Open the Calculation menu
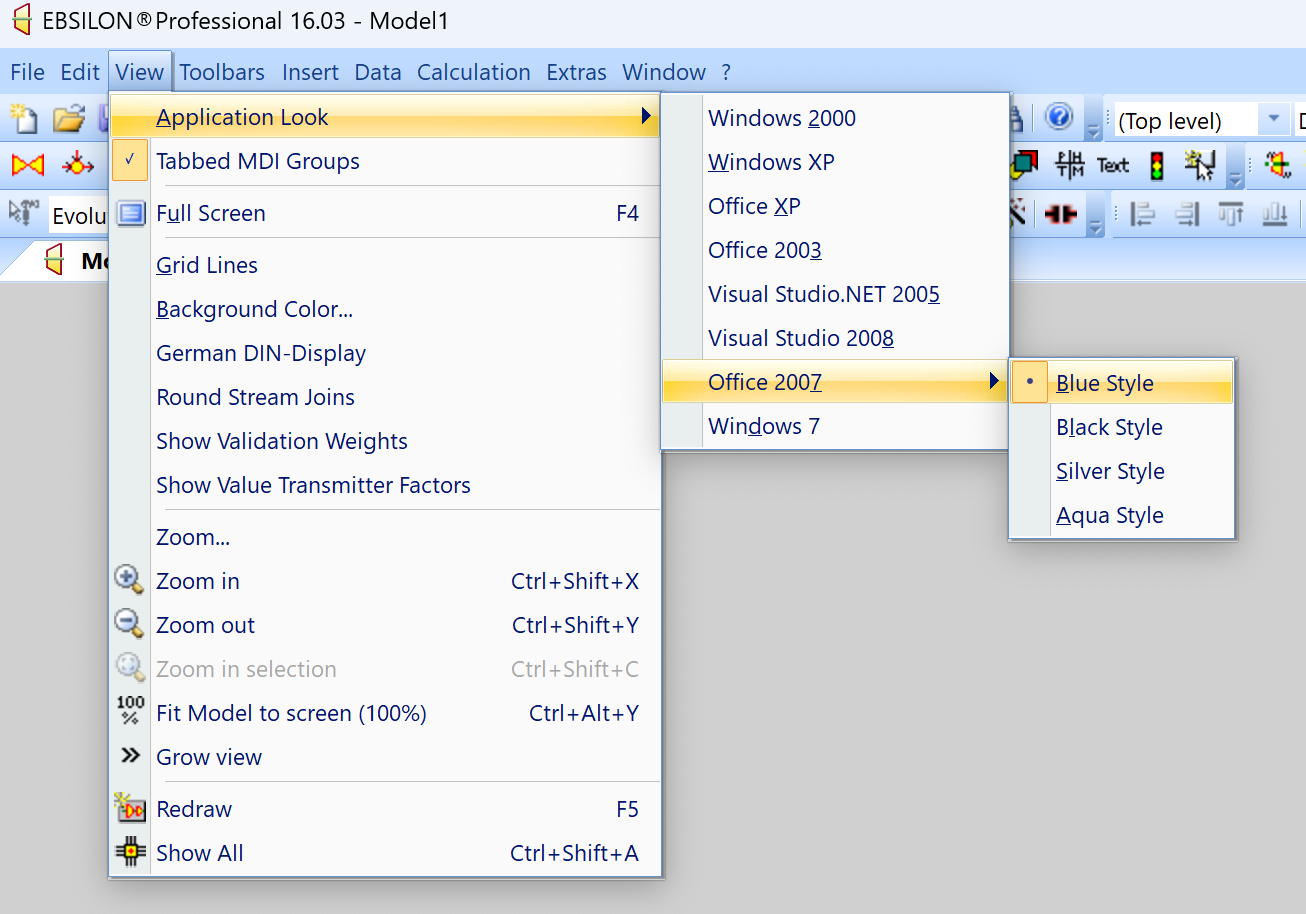This screenshot has width=1306, height=914. click(x=474, y=72)
